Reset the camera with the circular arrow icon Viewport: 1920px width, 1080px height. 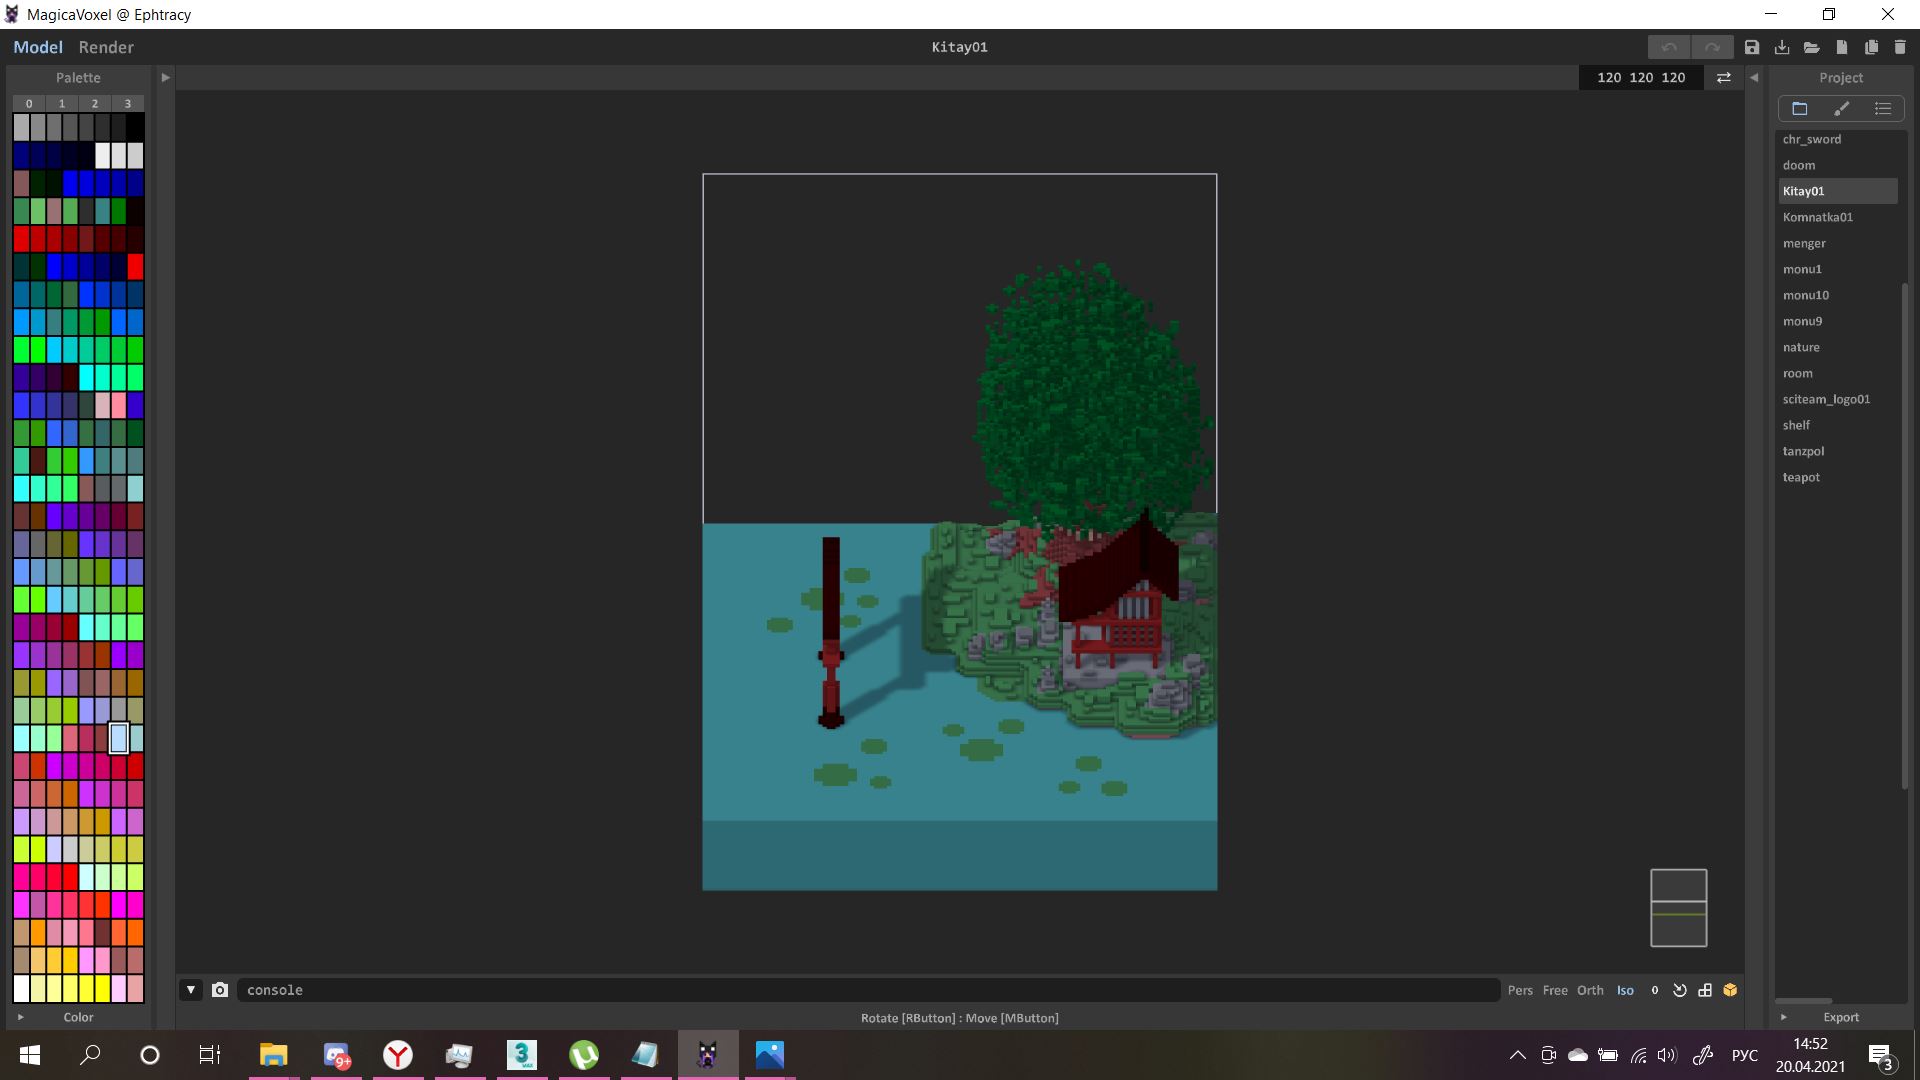1680,990
